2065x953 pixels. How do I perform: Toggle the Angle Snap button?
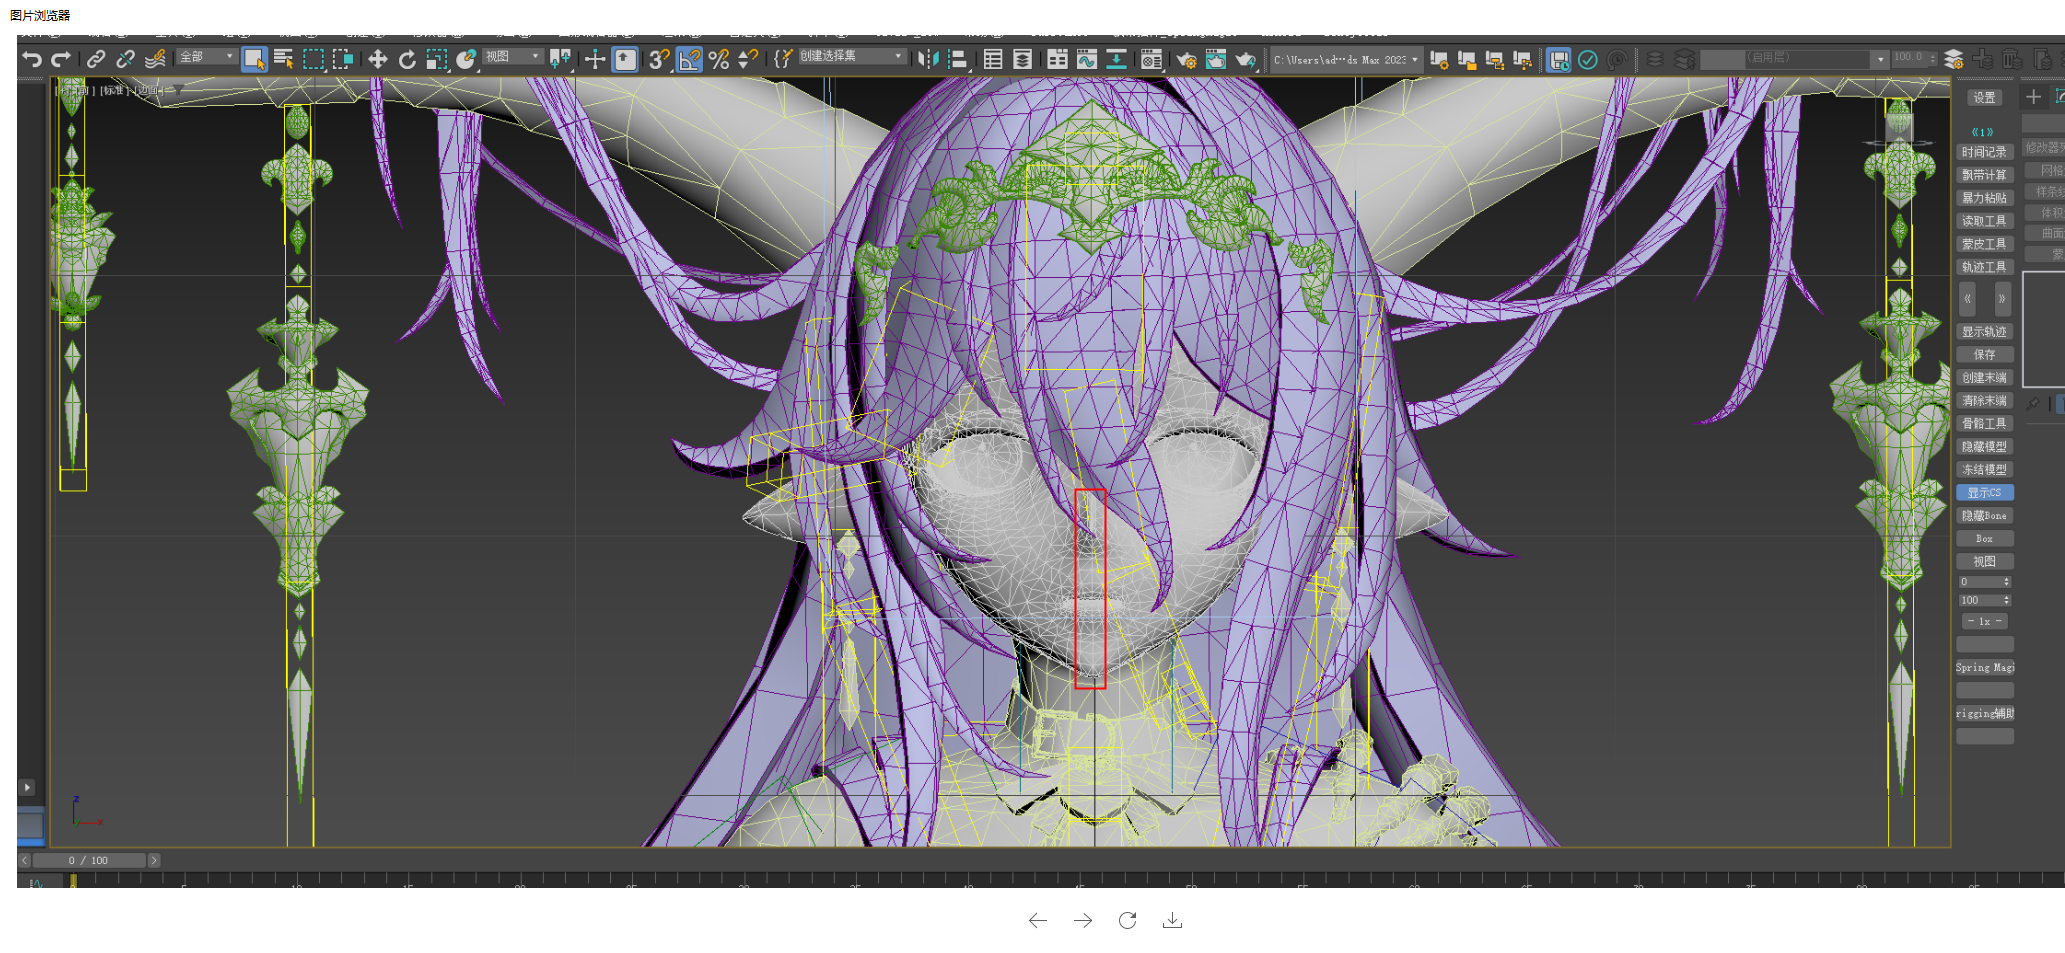(689, 59)
